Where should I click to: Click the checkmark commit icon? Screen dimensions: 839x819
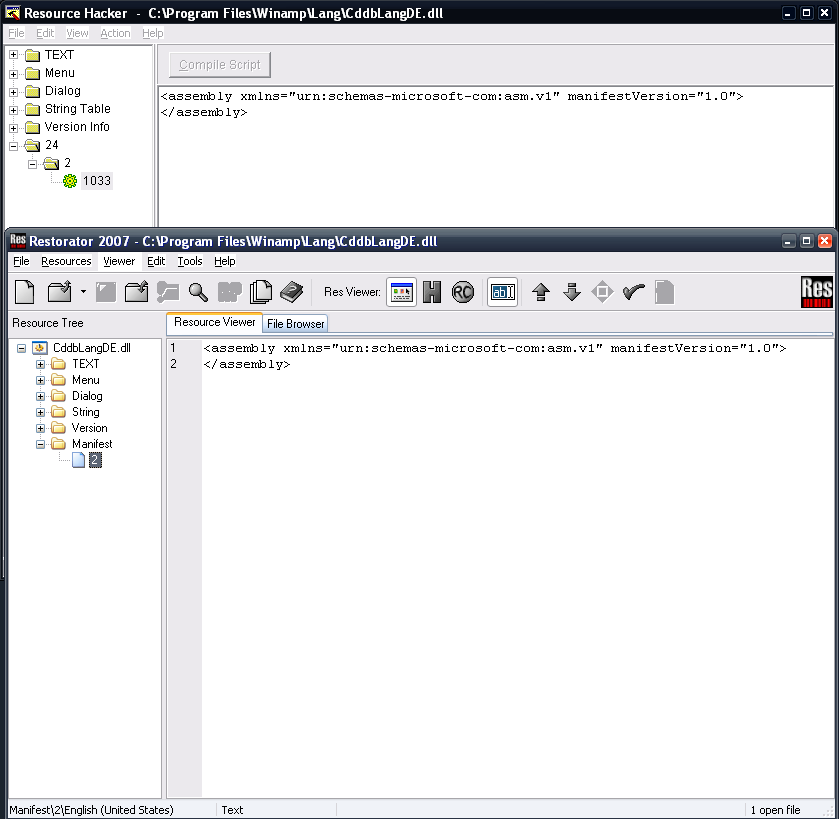point(634,292)
